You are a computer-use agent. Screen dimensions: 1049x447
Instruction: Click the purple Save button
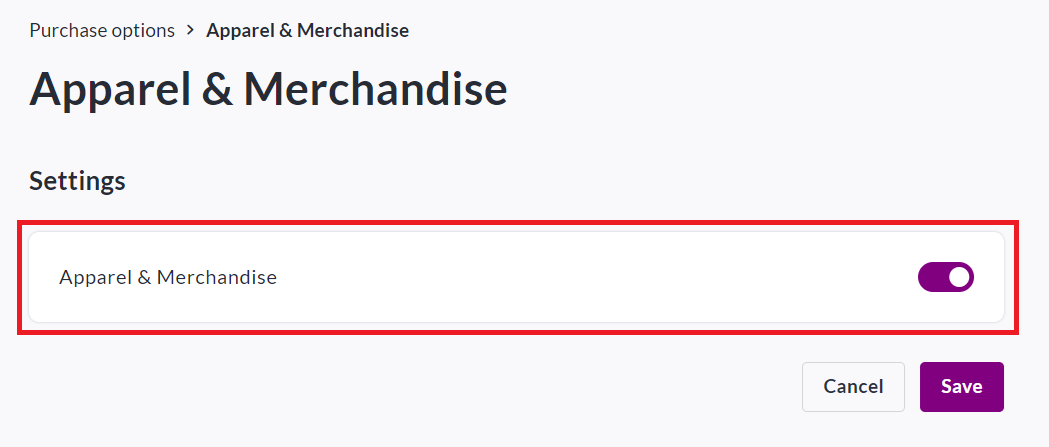[x=961, y=386]
